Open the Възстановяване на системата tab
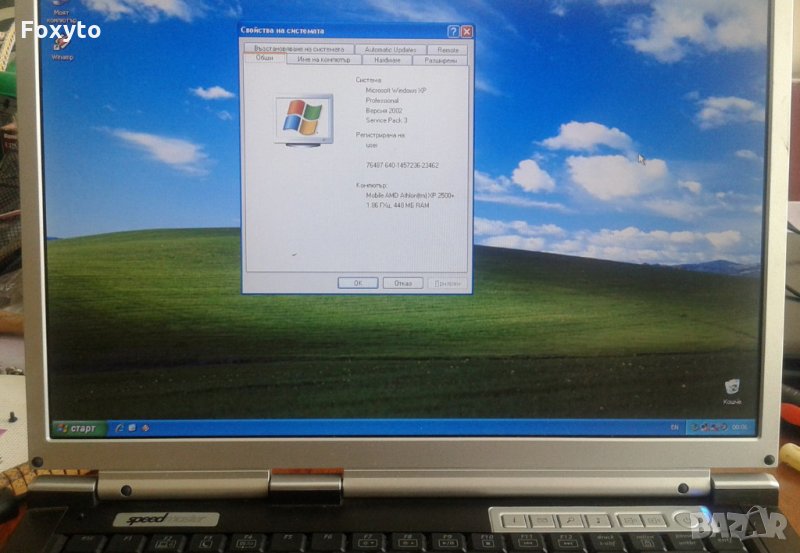 [299, 49]
